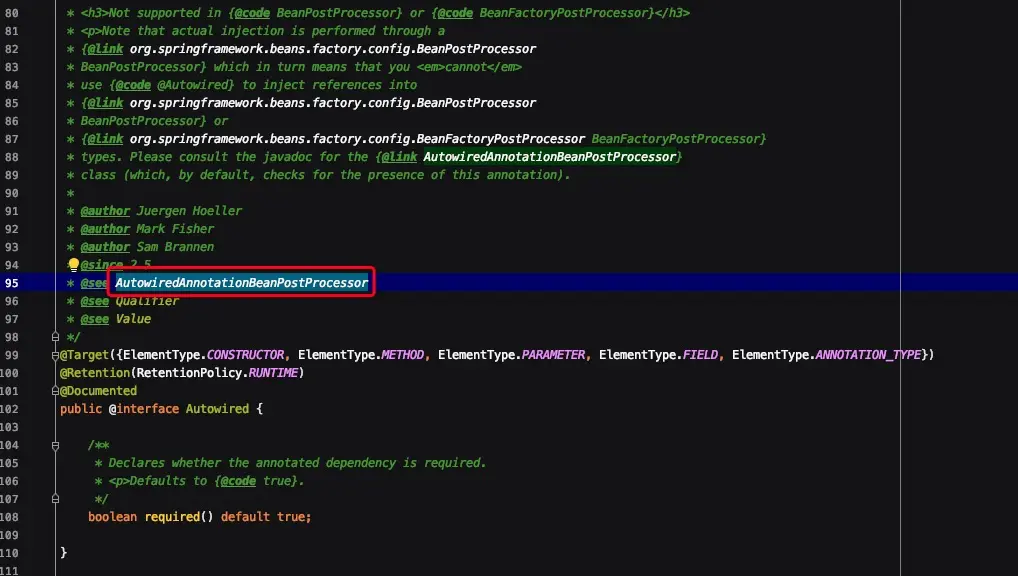Click the @see tag on line 96
This screenshot has width=1018, height=576.
click(95, 301)
